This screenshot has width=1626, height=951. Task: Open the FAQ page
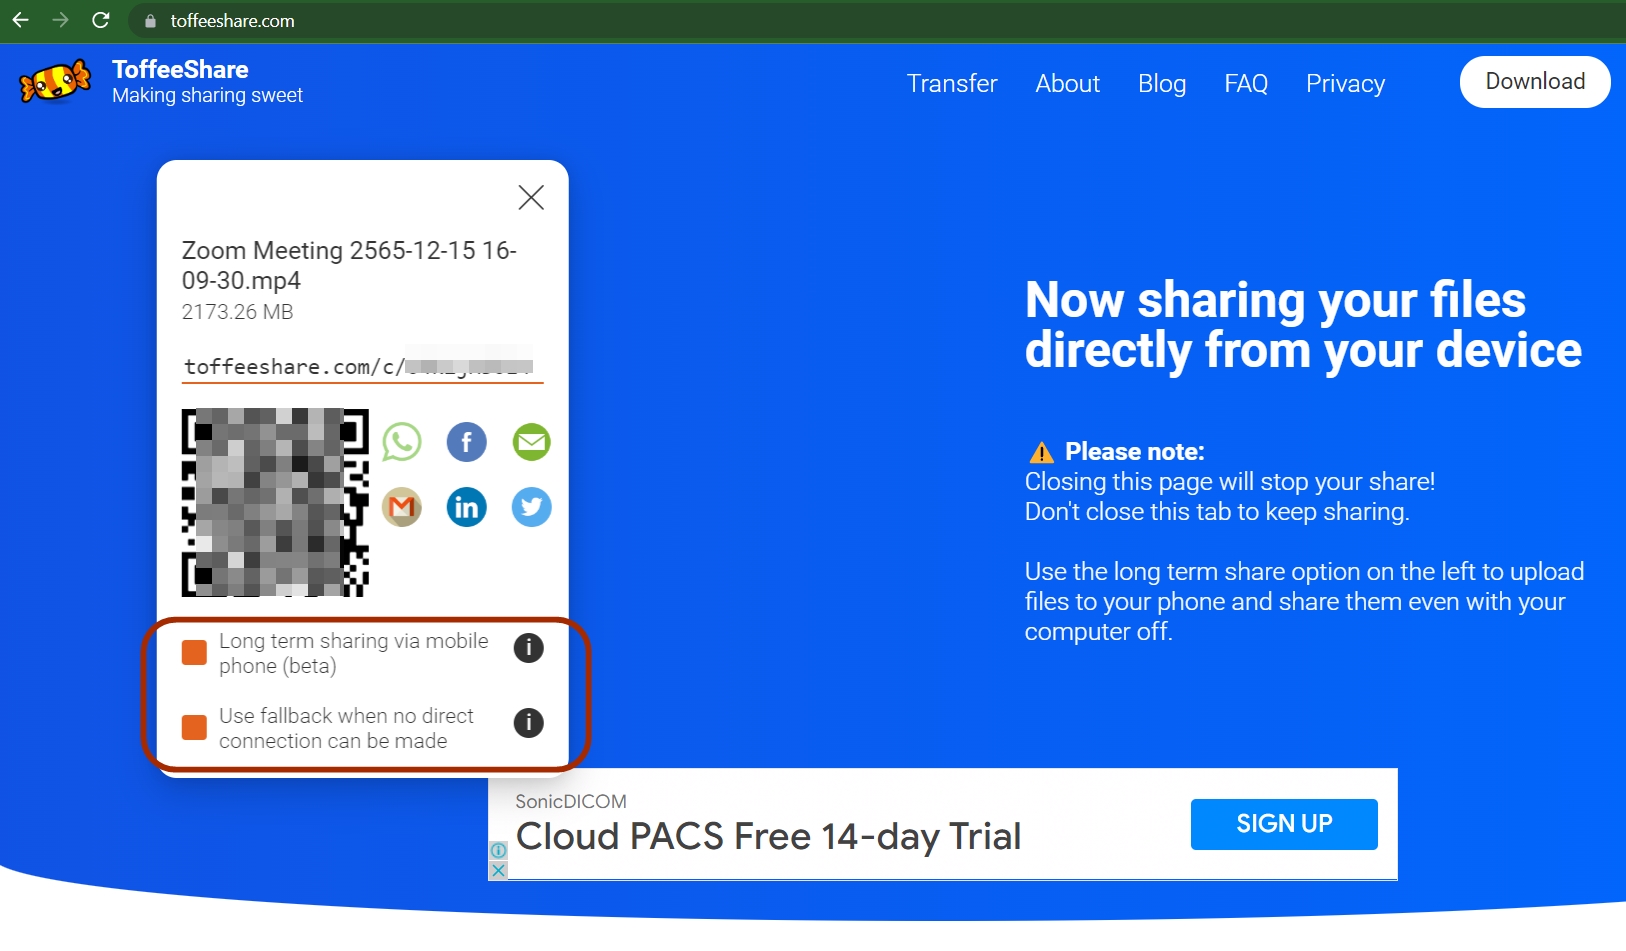tap(1245, 84)
